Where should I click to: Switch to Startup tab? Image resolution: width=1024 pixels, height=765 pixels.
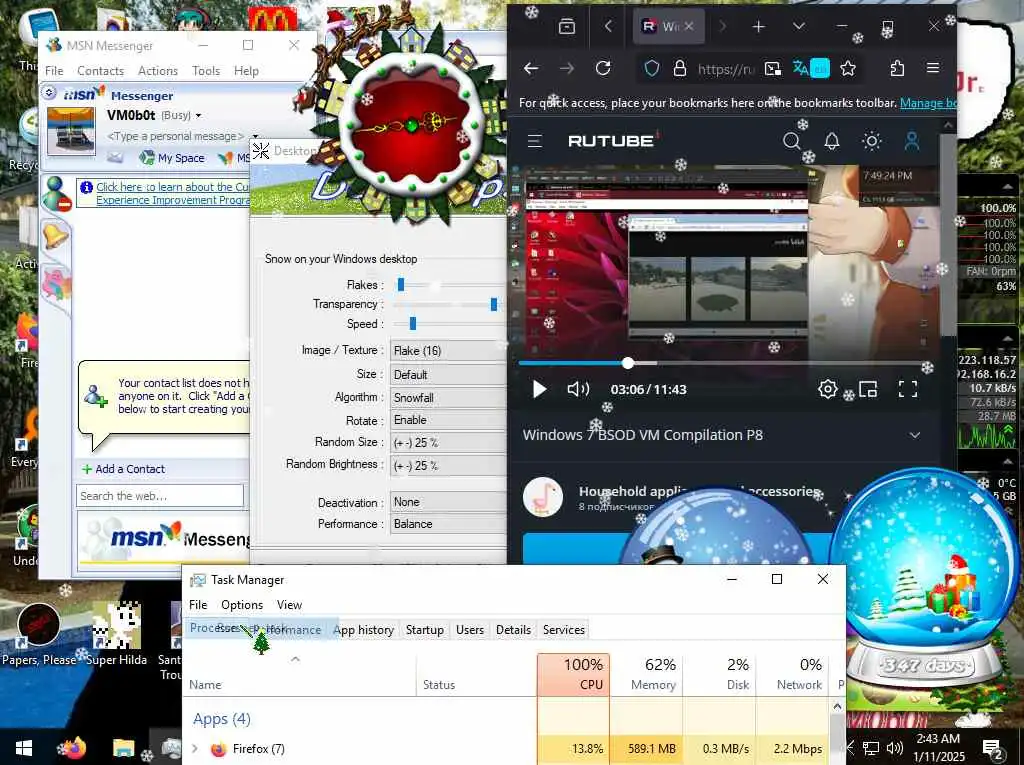(x=424, y=630)
